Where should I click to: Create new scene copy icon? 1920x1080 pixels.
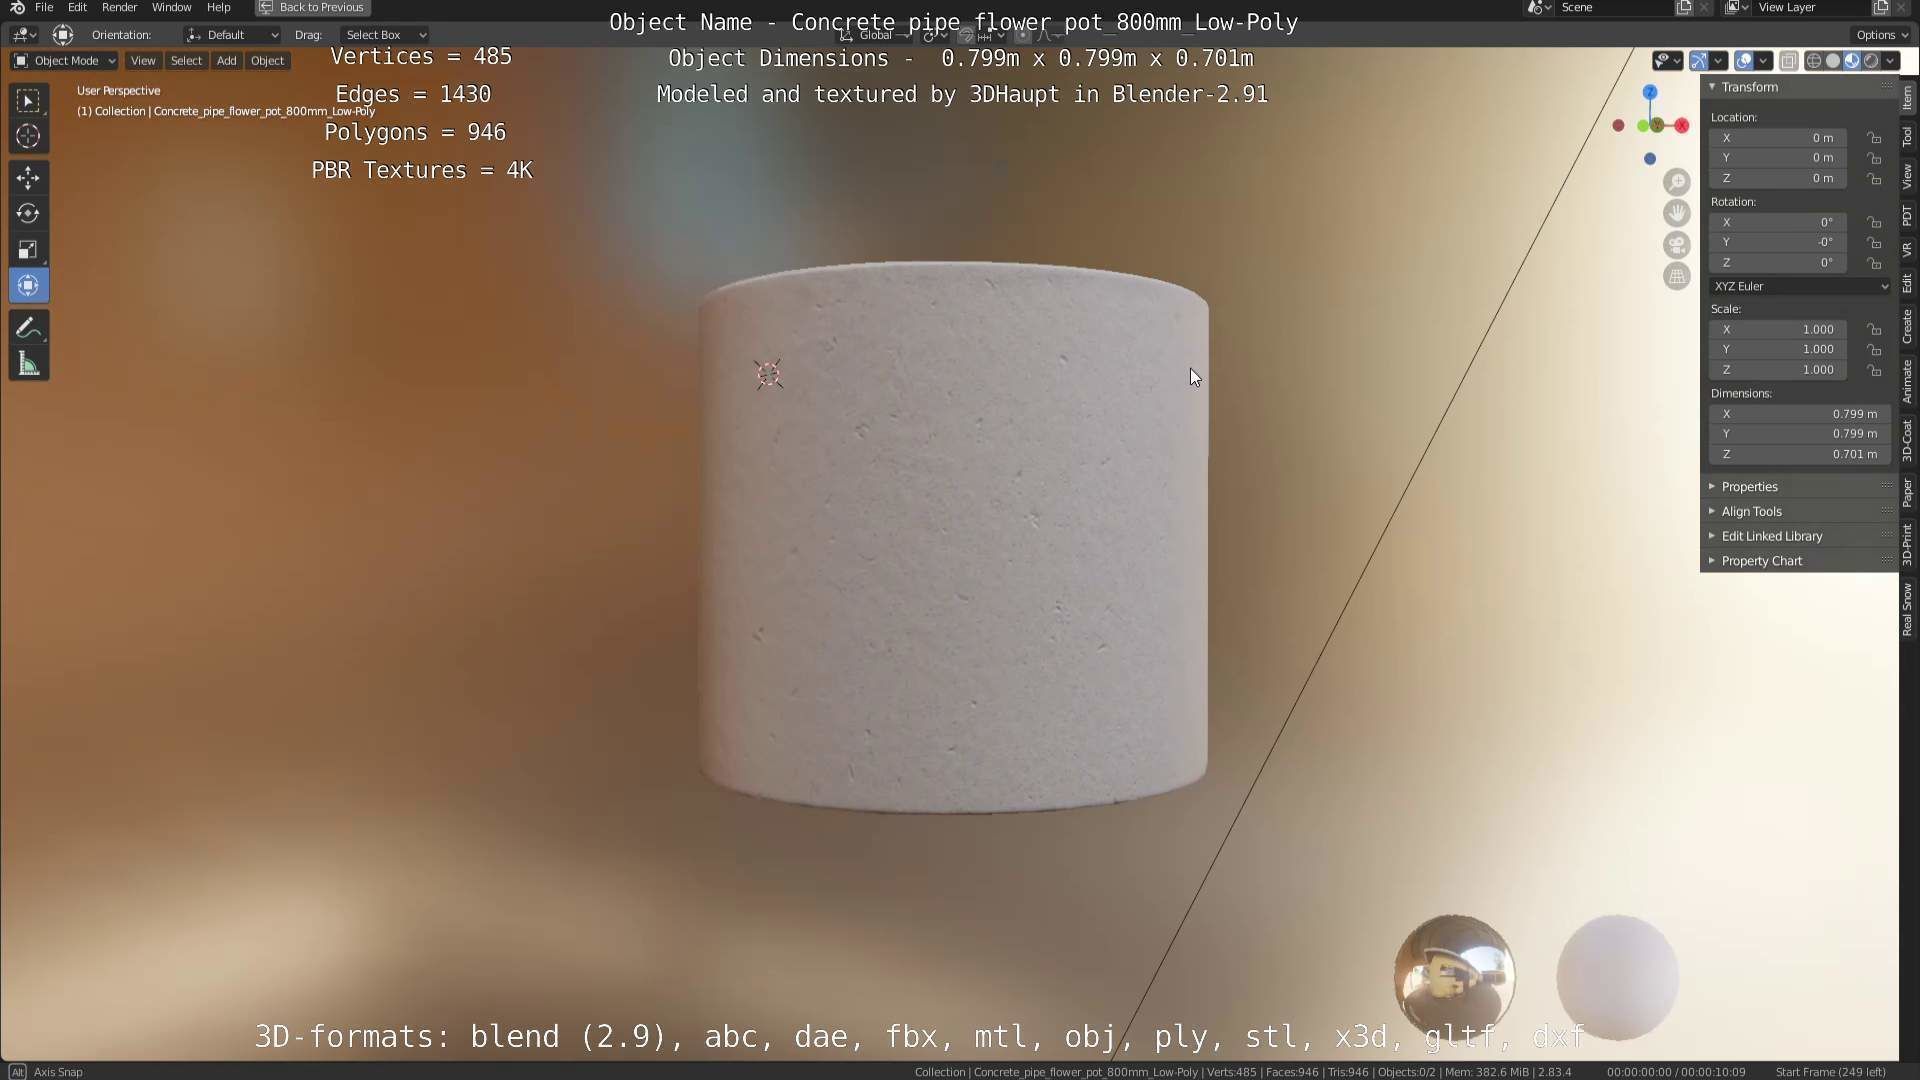click(x=1684, y=7)
